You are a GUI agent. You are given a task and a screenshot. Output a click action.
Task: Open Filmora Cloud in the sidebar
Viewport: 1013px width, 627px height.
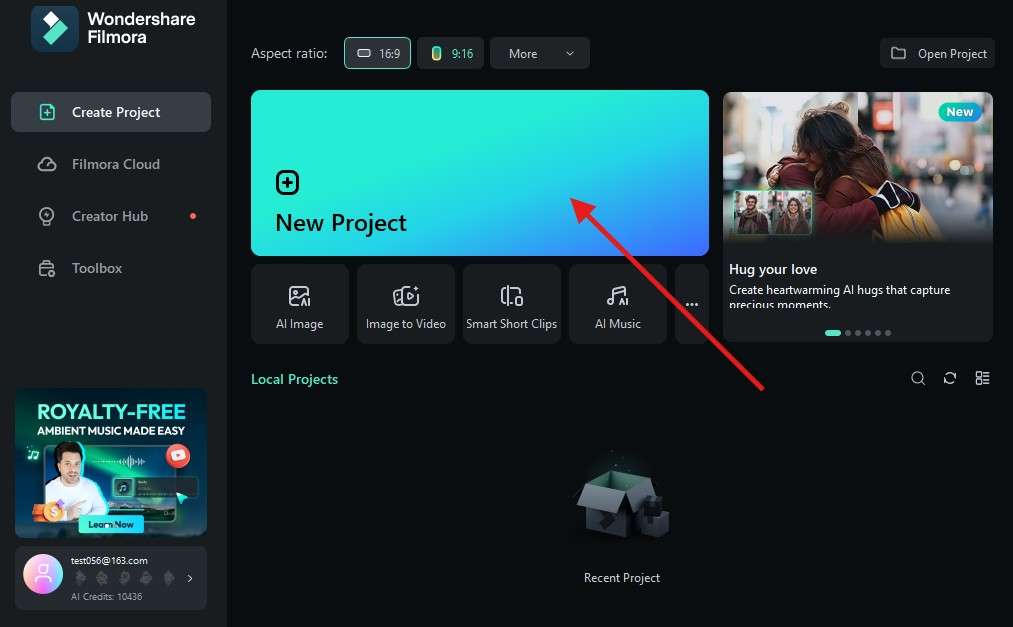coord(111,164)
